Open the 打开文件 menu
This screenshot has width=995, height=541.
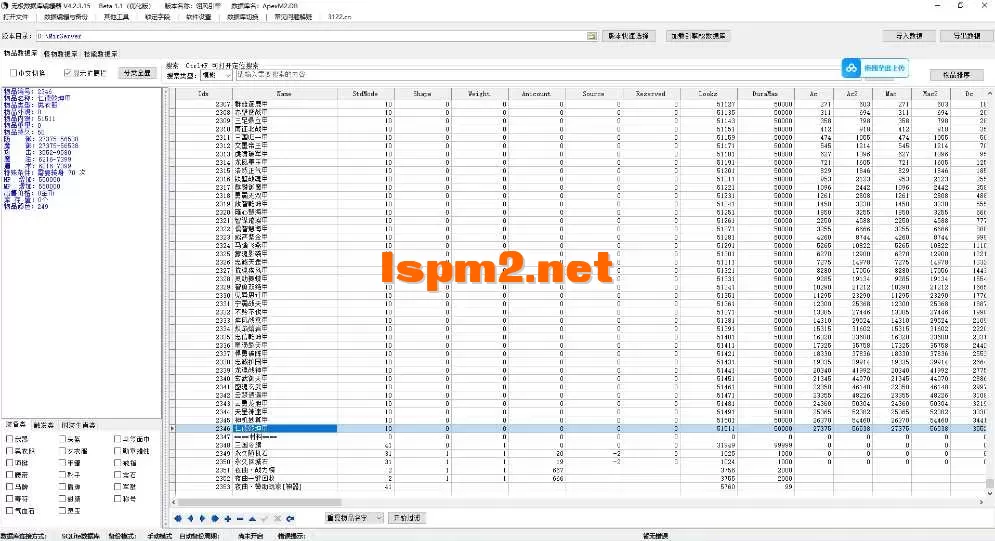[x=15, y=17]
